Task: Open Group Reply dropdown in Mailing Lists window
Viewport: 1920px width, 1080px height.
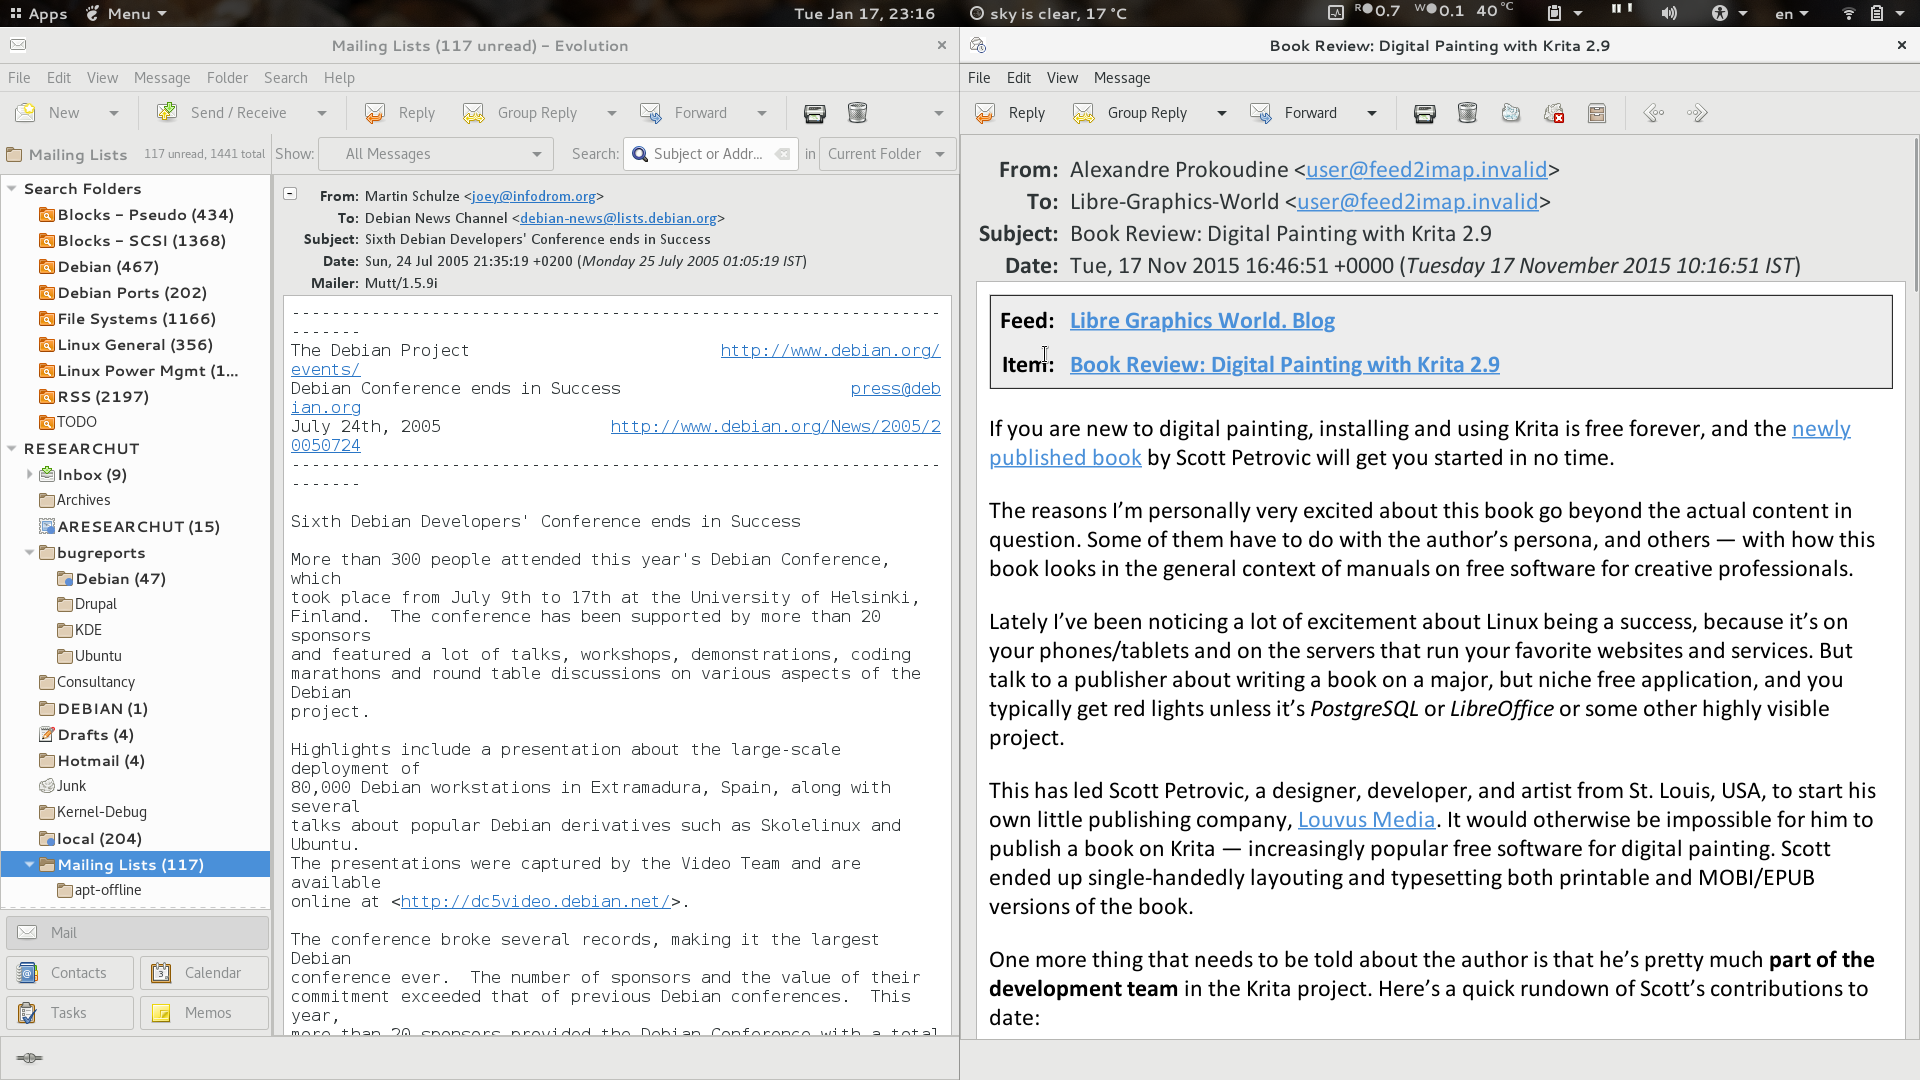Action: point(612,113)
